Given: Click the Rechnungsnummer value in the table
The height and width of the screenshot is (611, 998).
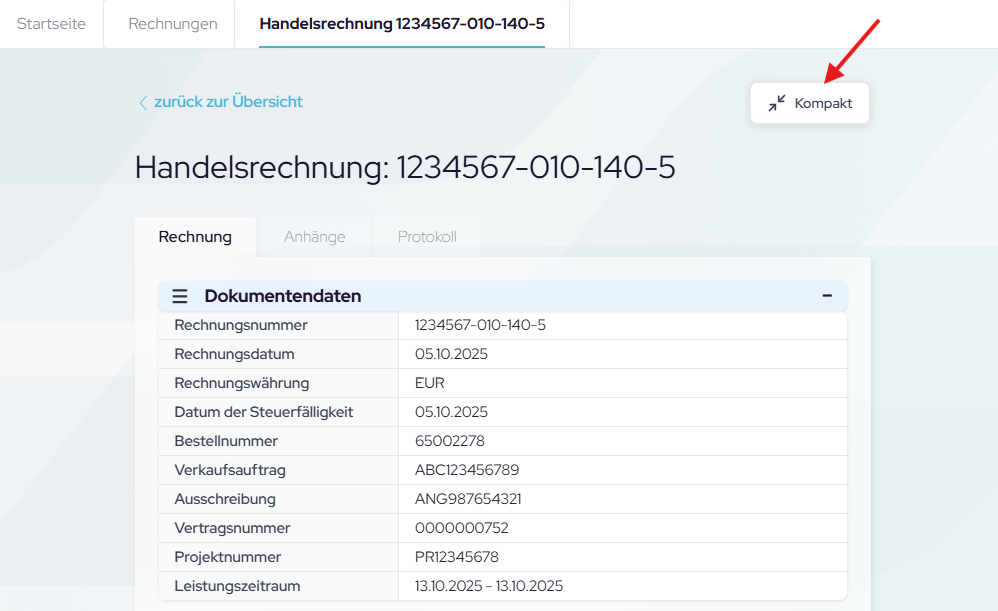Looking at the screenshot, I should click(x=480, y=325).
